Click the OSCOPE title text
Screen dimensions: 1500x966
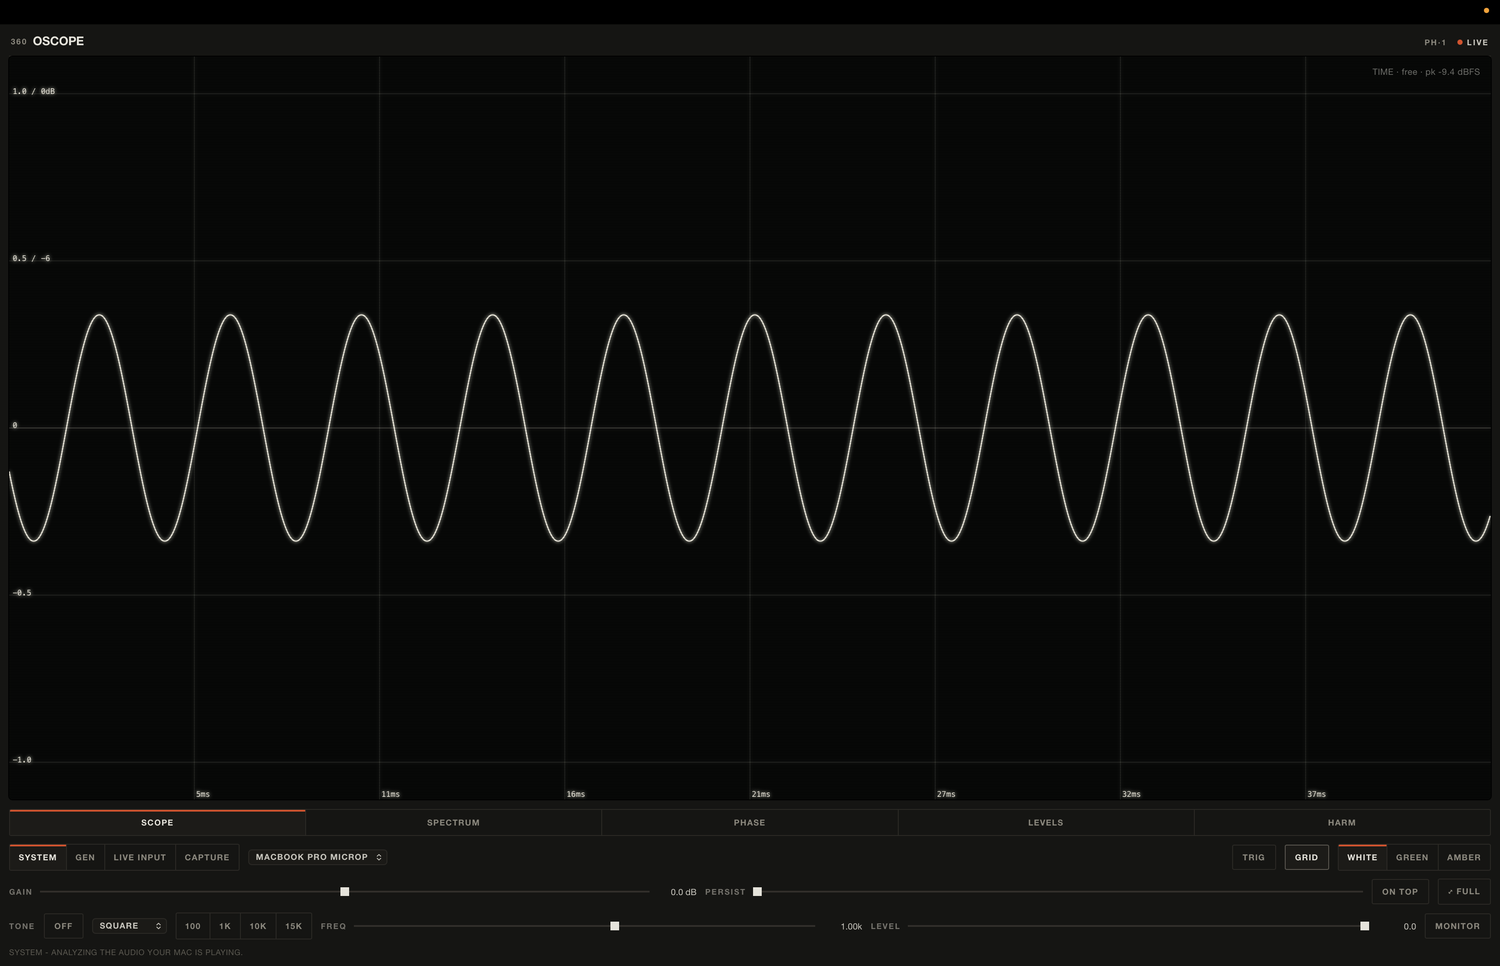[x=58, y=41]
